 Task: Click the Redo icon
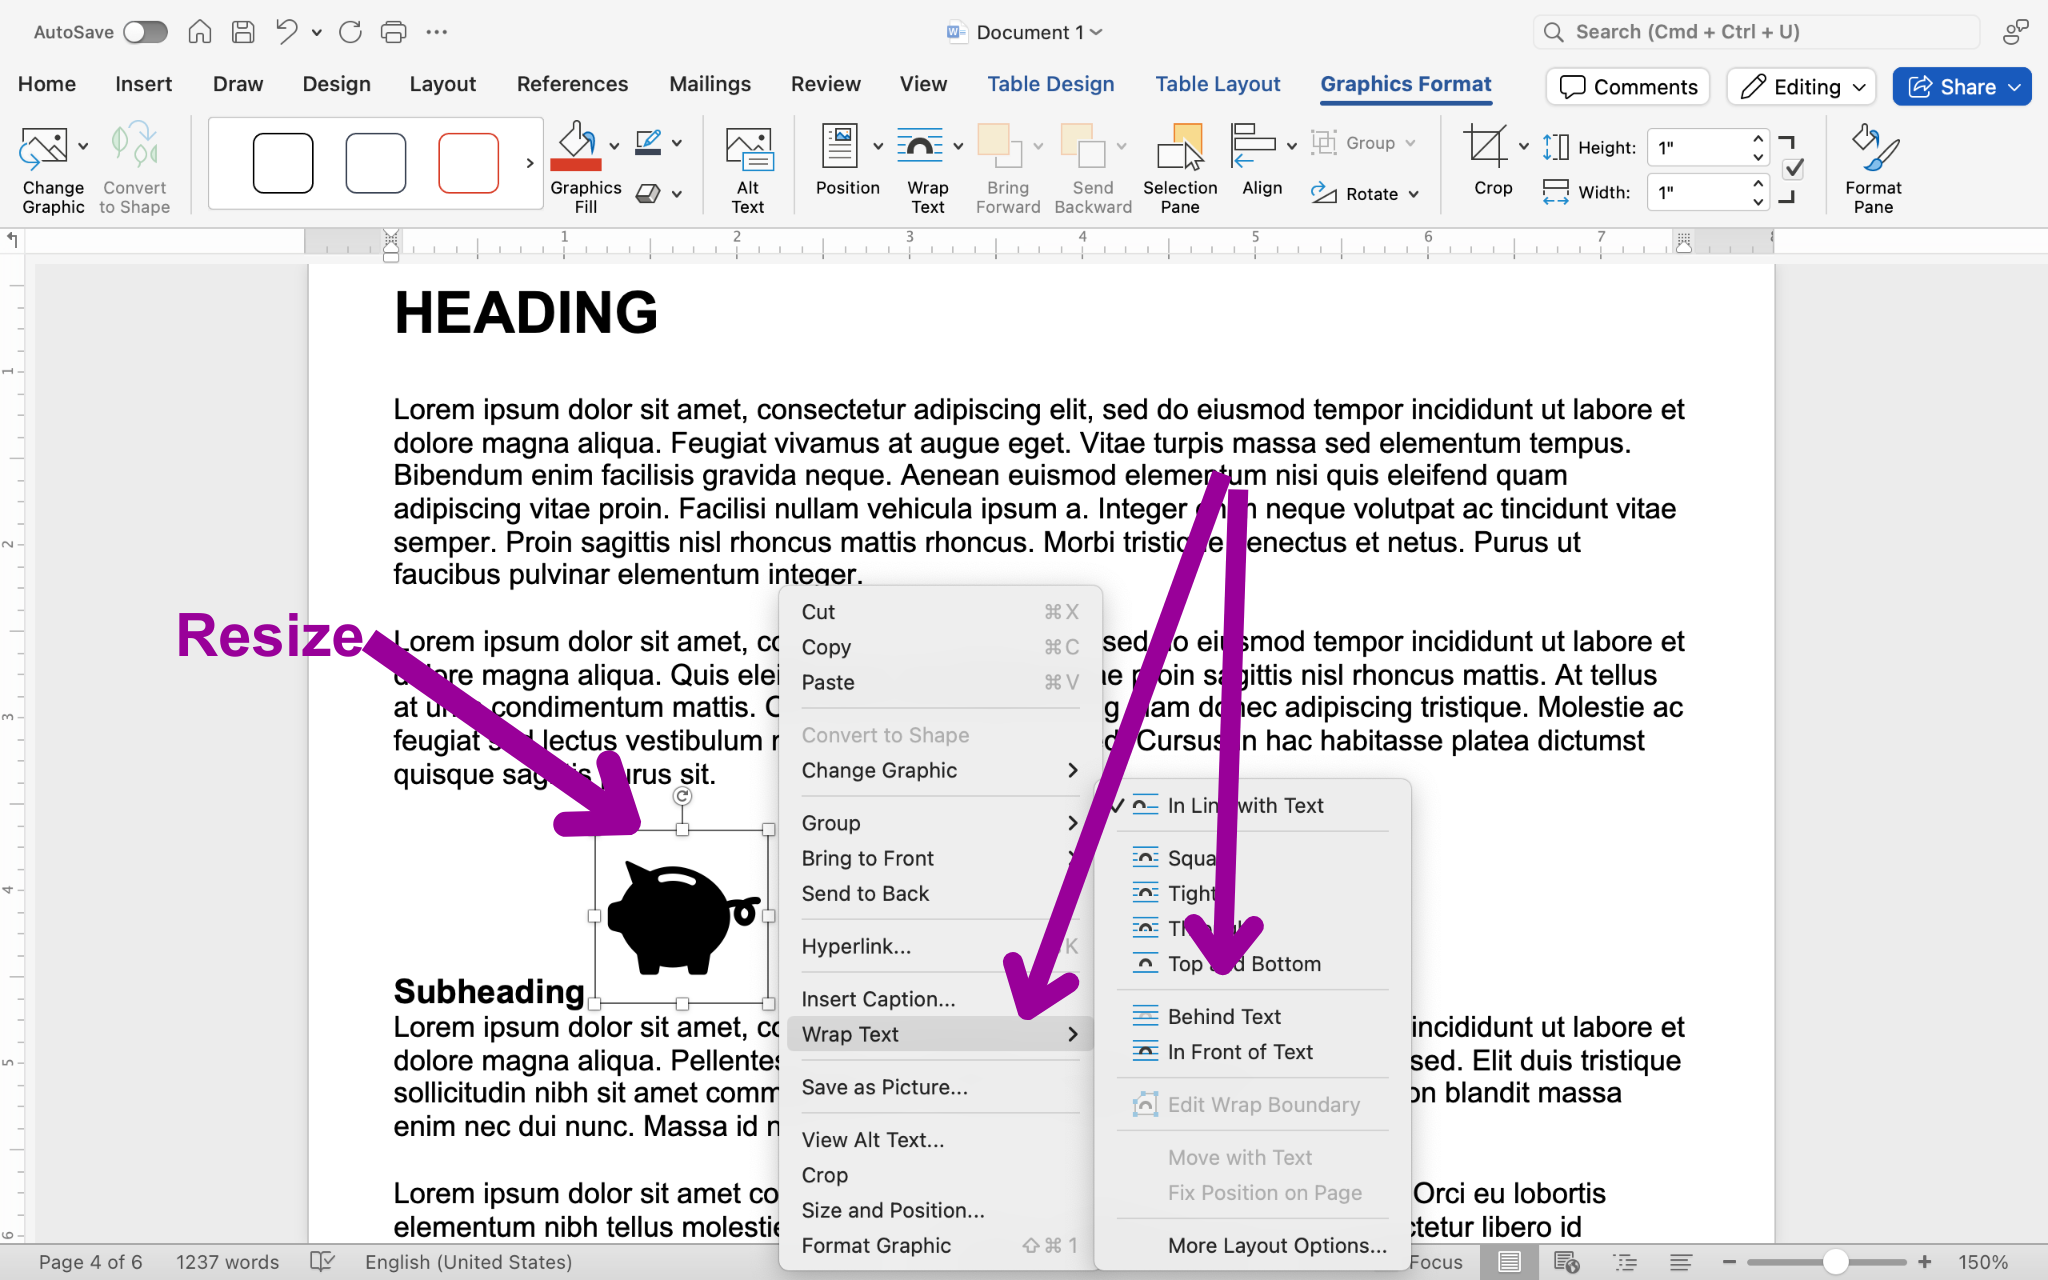350,32
